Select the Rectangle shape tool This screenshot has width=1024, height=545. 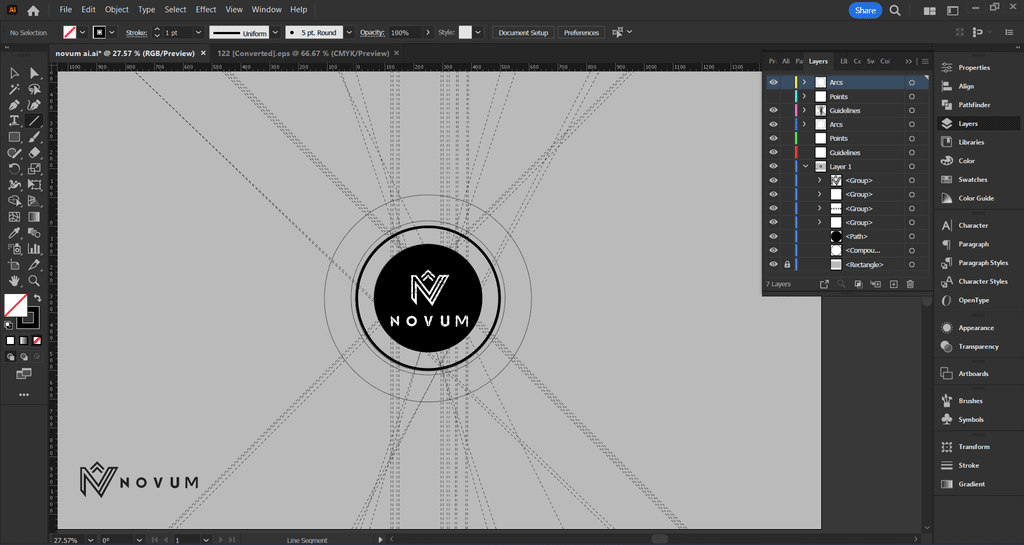(14, 137)
